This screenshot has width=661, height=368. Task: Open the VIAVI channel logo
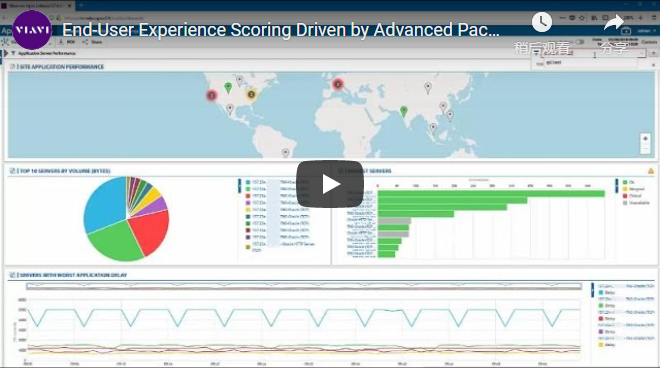tap(32, 30)
